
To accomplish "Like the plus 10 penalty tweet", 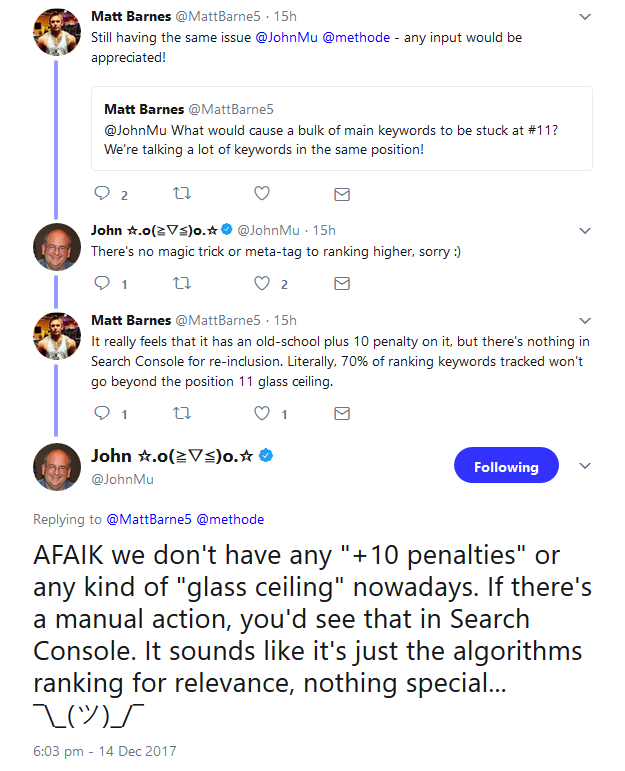I will [x=262, y=413].
